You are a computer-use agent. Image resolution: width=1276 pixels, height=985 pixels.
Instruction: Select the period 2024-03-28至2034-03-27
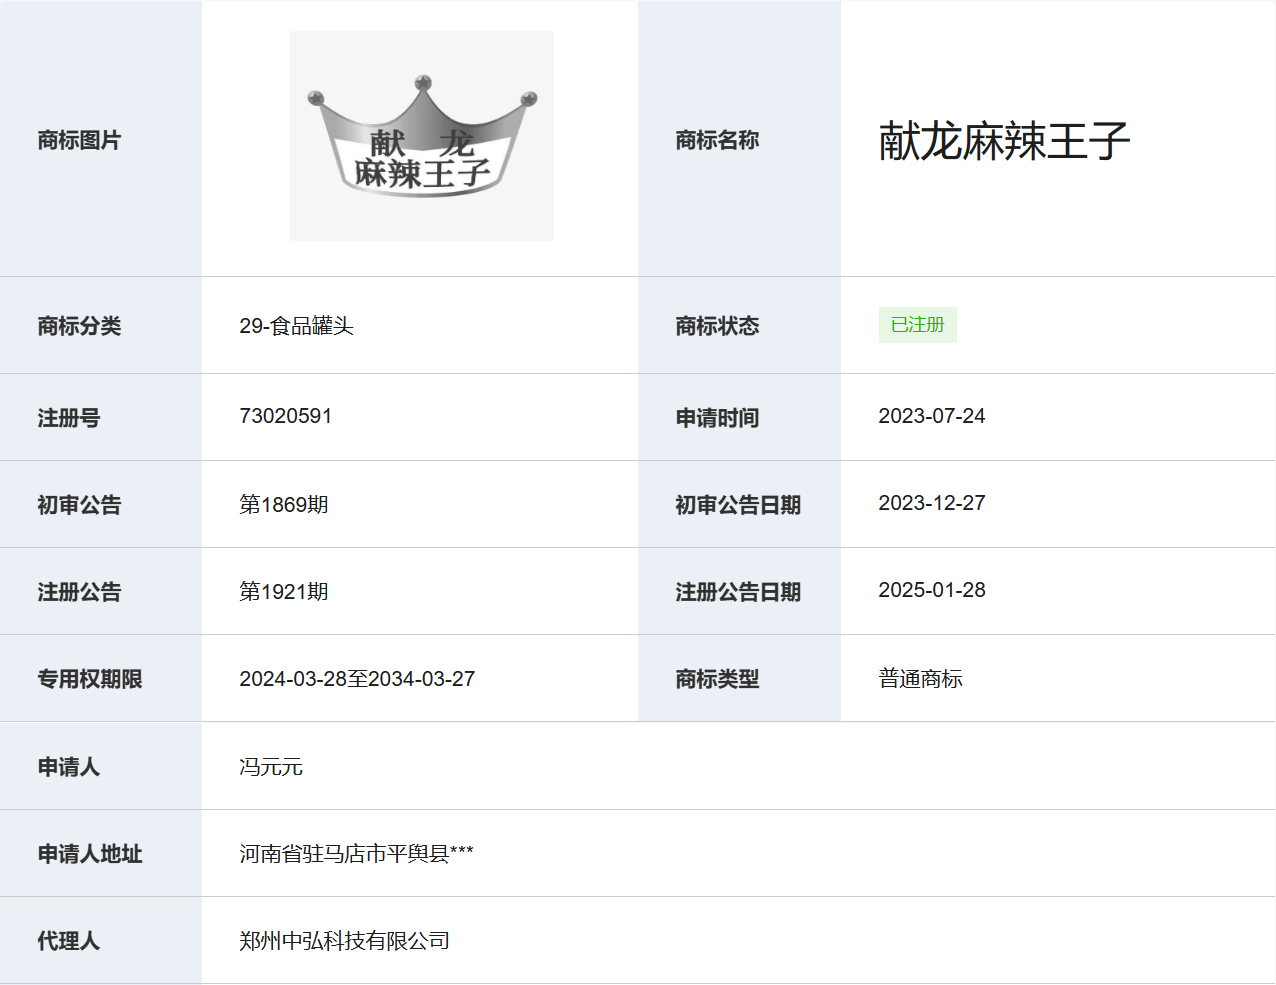357,679
